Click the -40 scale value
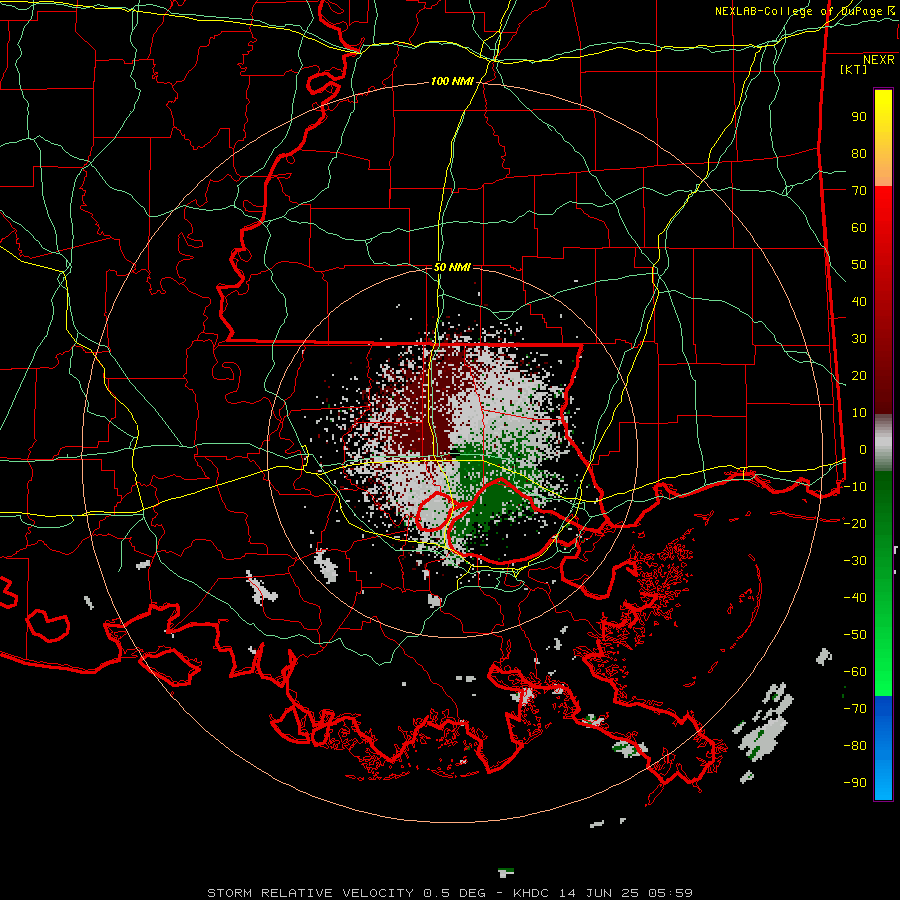Viewport: 900px width, 900px height. [x=855, y=598]
